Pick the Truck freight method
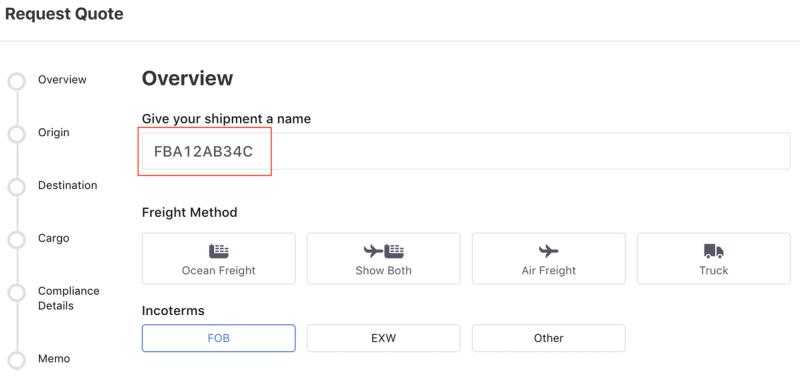 713,258
